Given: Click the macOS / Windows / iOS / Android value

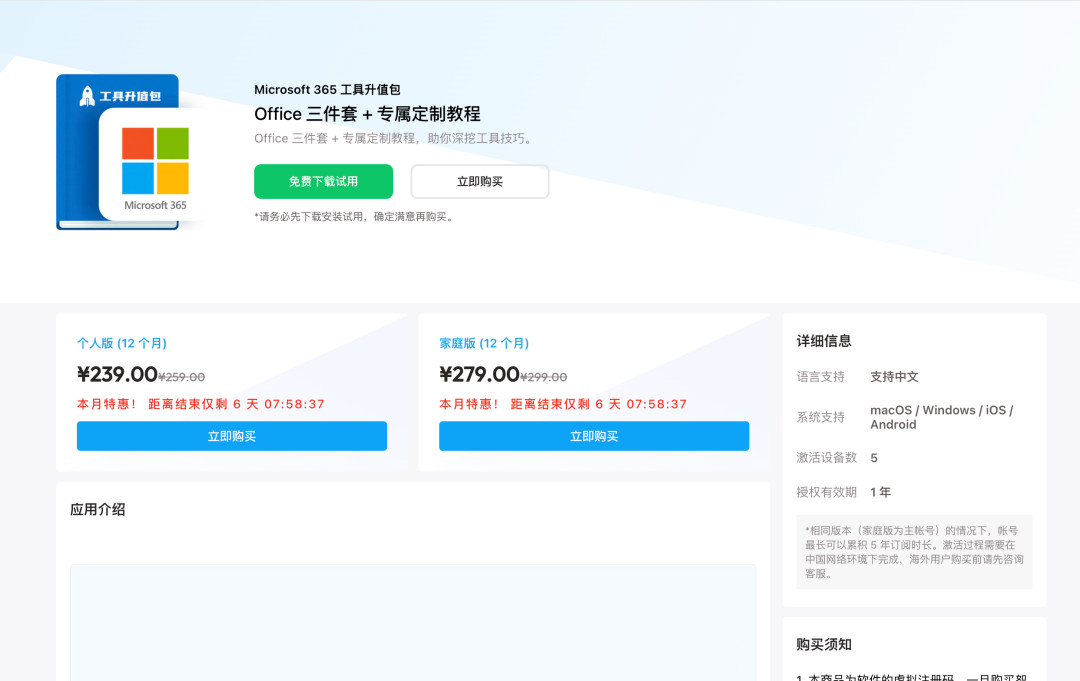Looking at the screenshot, I should pyautogui.click(x=942, y=417).
